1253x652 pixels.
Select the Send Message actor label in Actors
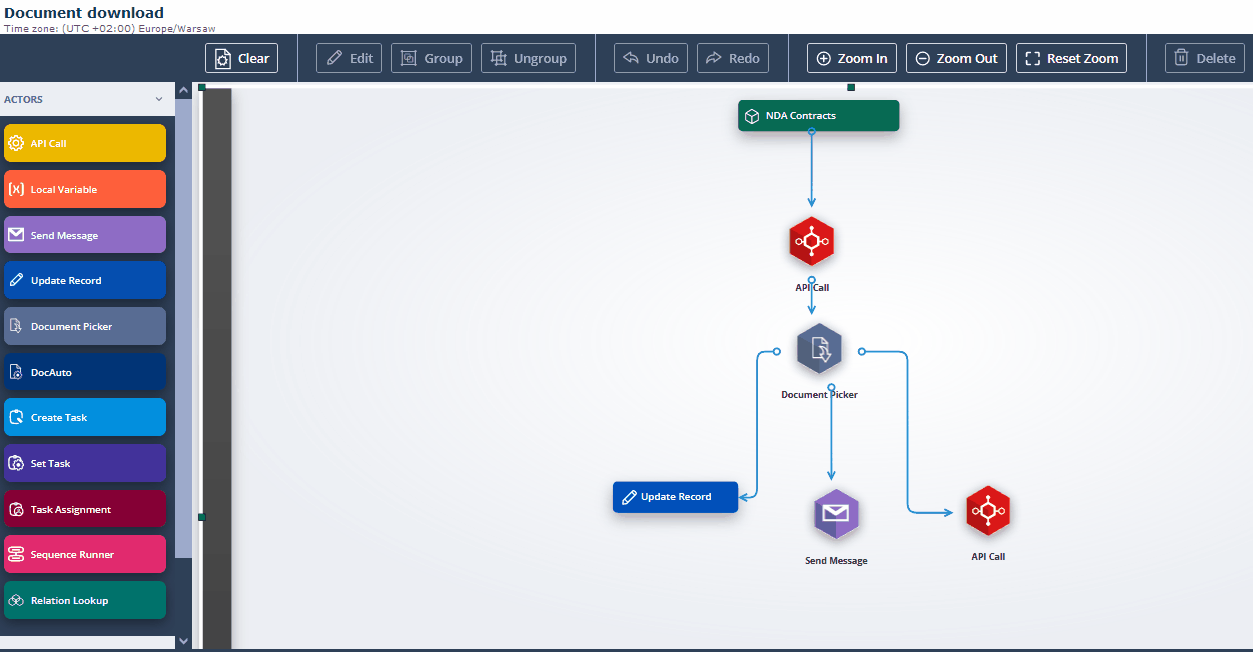64,236
